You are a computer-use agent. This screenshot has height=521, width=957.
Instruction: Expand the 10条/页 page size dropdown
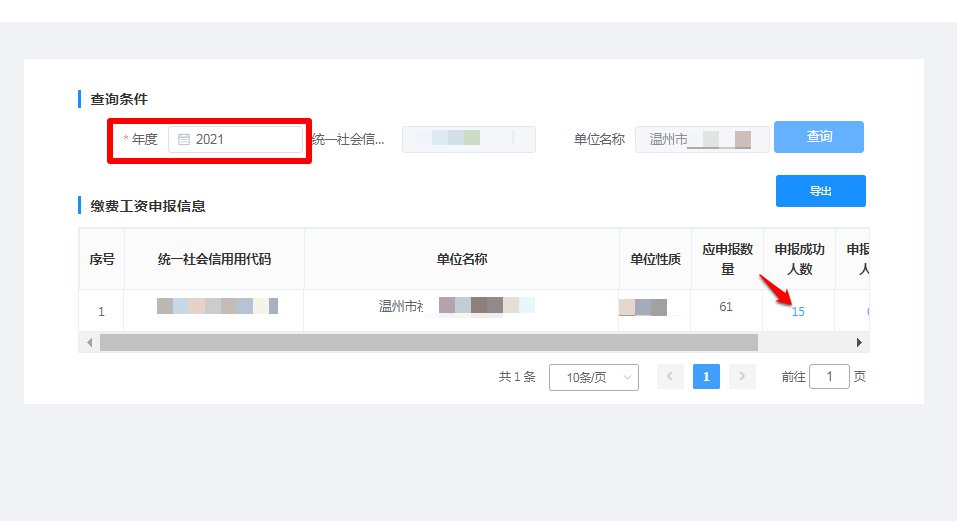[593, 377]
